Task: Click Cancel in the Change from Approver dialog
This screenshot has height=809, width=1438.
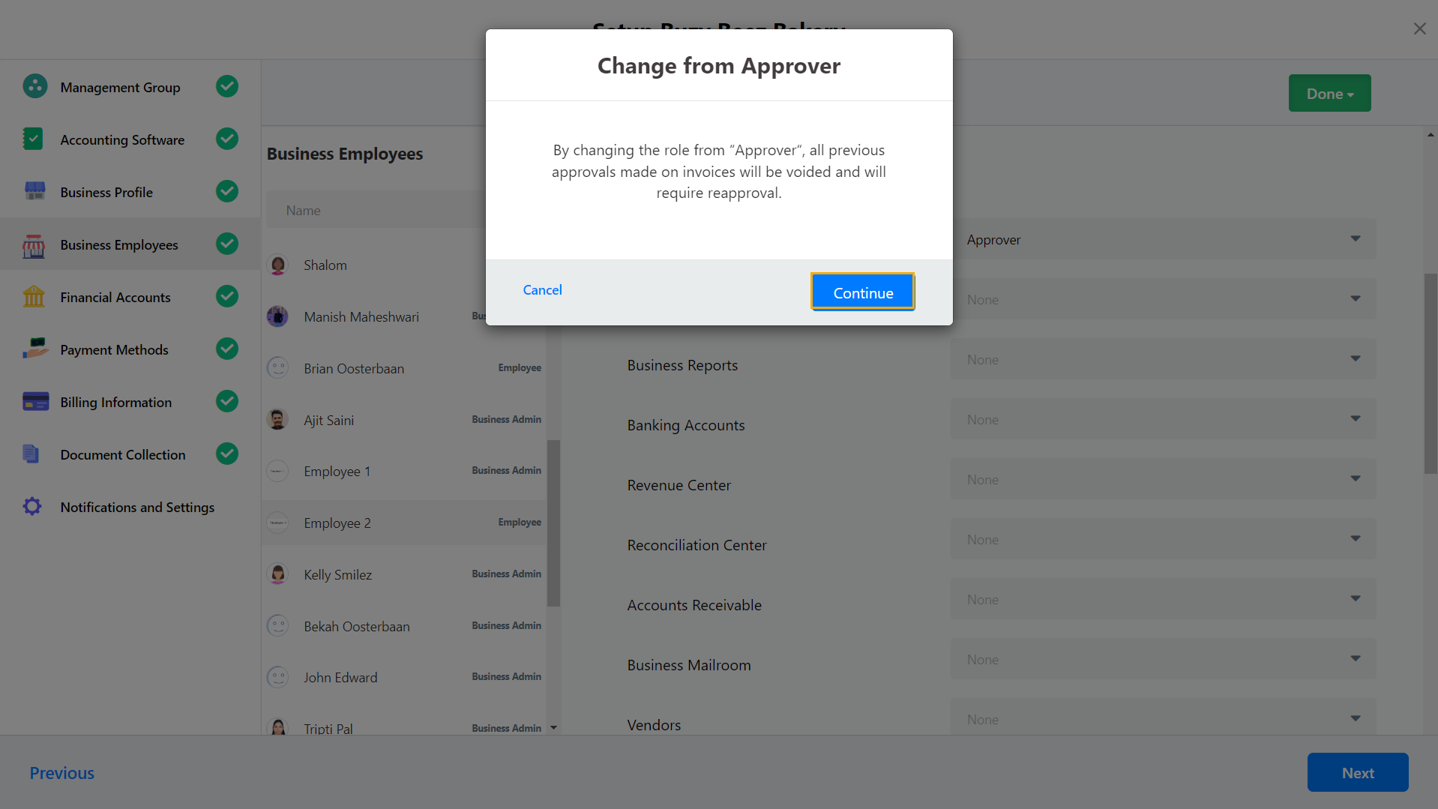Action: [x=542, y=290]
